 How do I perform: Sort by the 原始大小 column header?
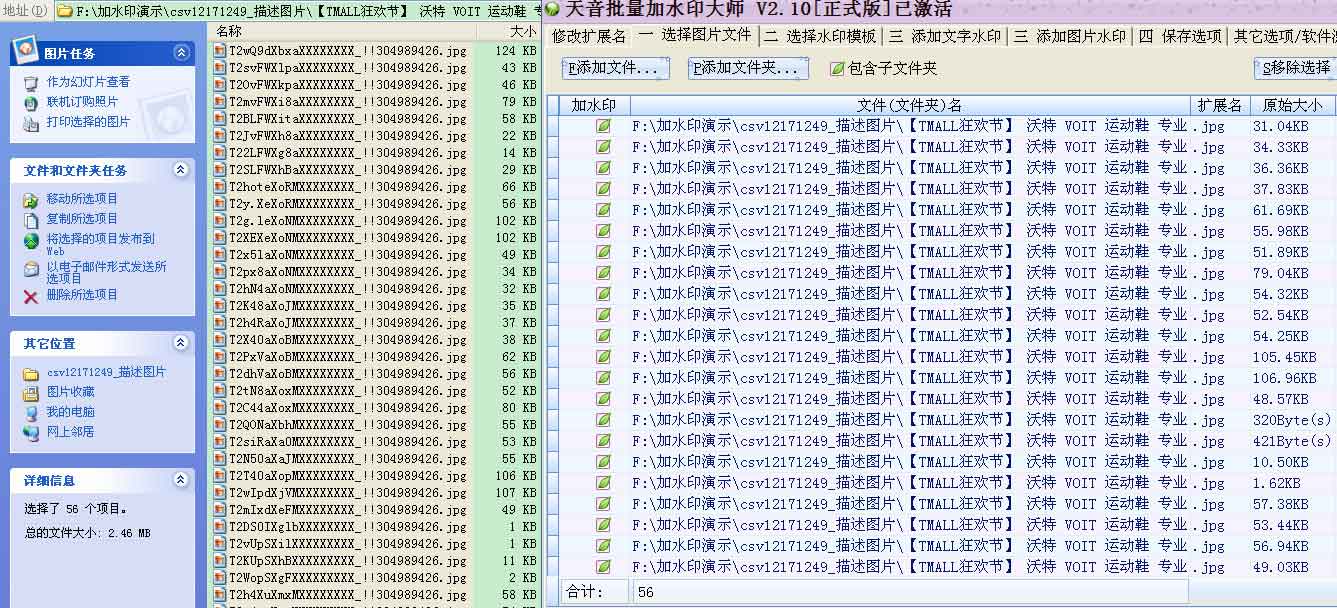tap(1291, 105)
